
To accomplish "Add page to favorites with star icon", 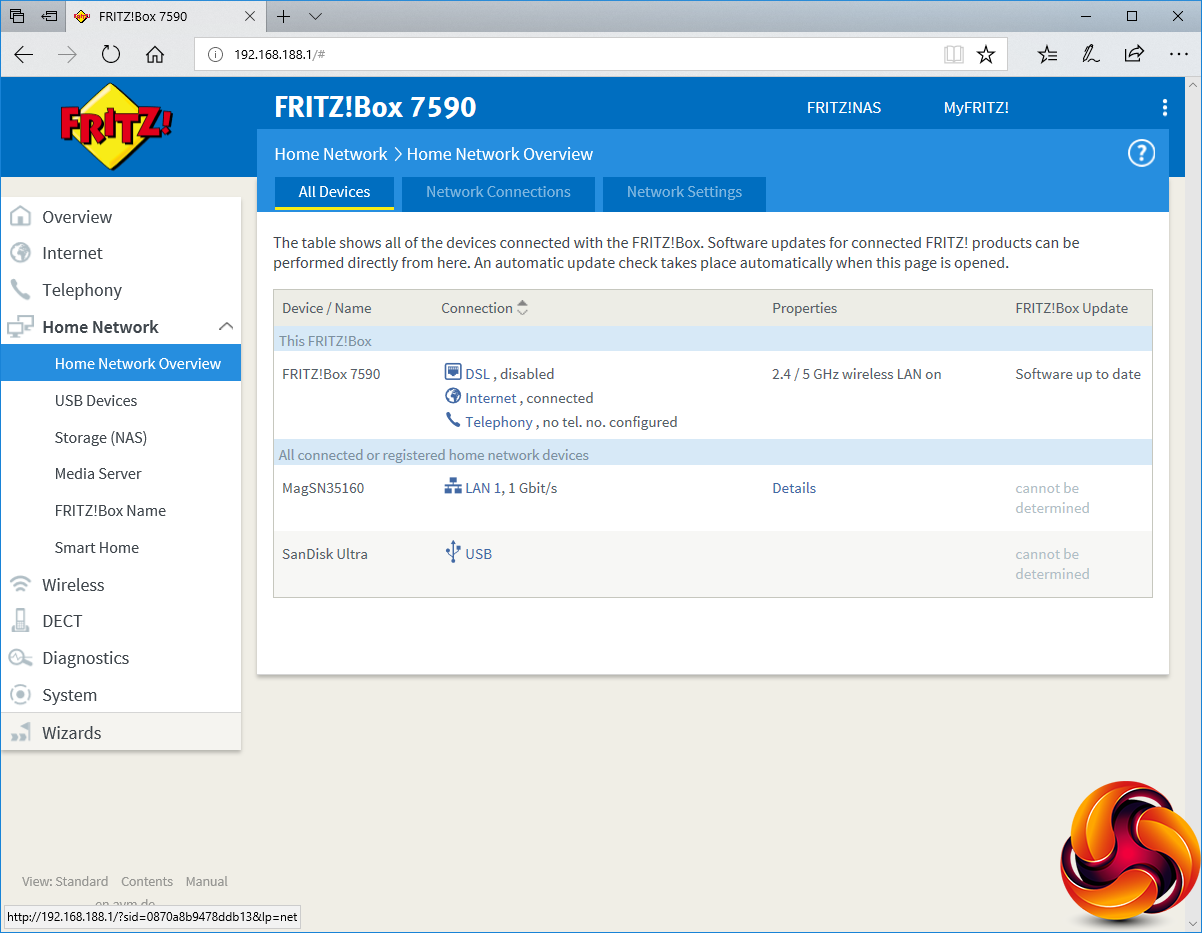I will 986,54.
